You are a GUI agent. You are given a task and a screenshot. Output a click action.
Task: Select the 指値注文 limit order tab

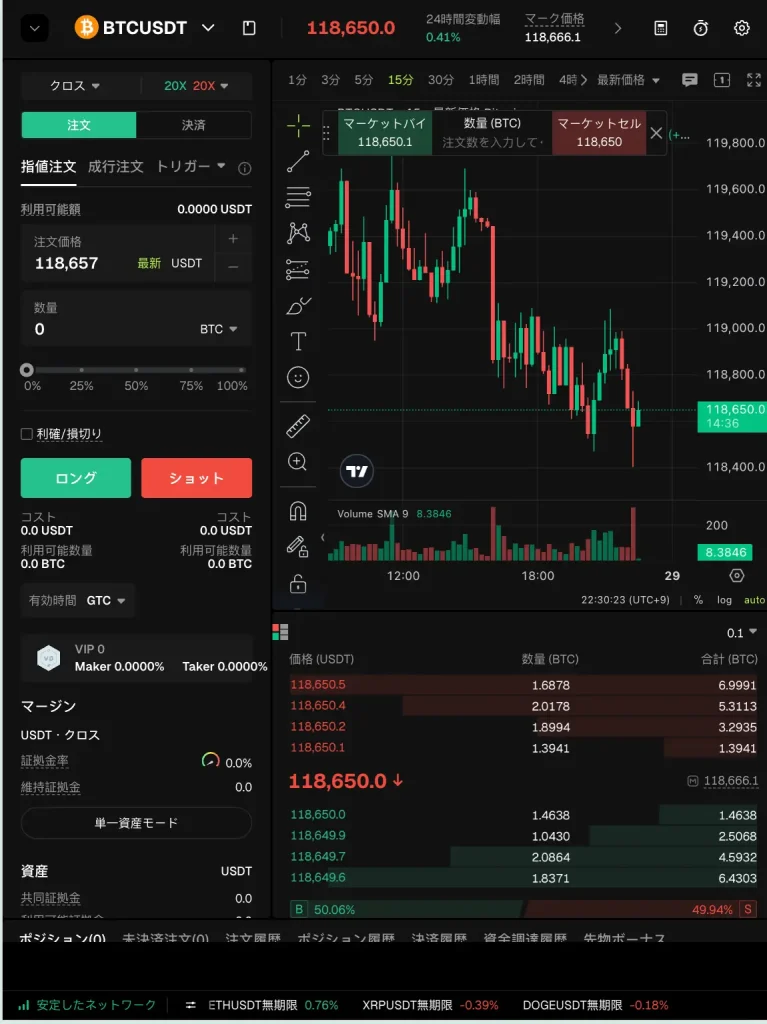[48, 167]
